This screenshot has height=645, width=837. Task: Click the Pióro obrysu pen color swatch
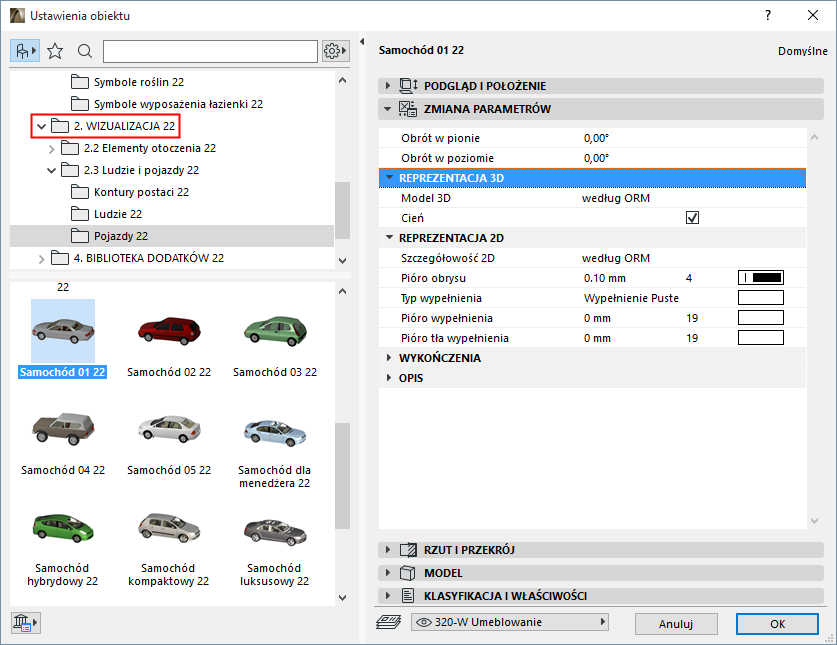[x=760, y=277]
